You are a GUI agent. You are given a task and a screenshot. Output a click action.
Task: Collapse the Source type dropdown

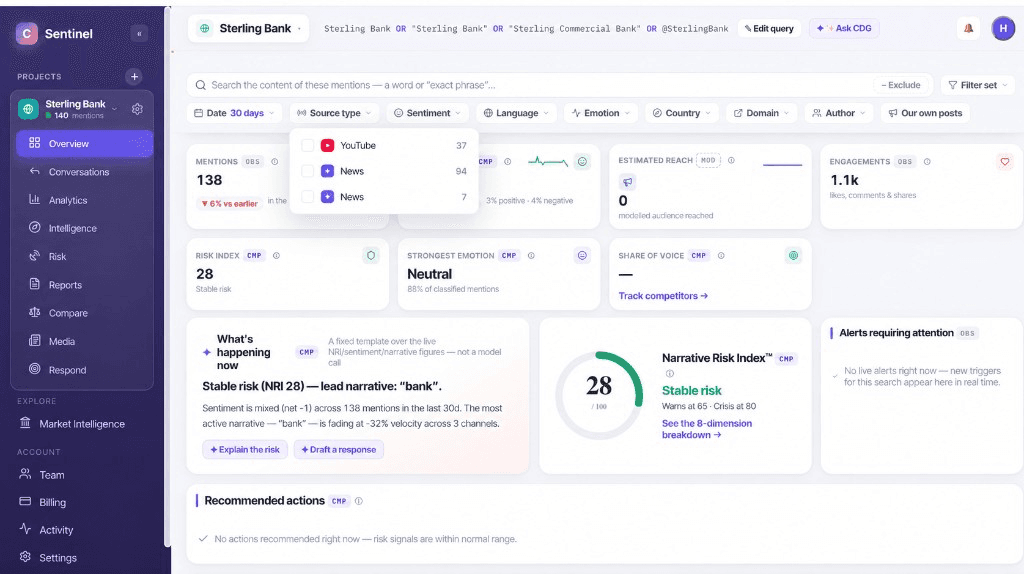tap(334, 113)
